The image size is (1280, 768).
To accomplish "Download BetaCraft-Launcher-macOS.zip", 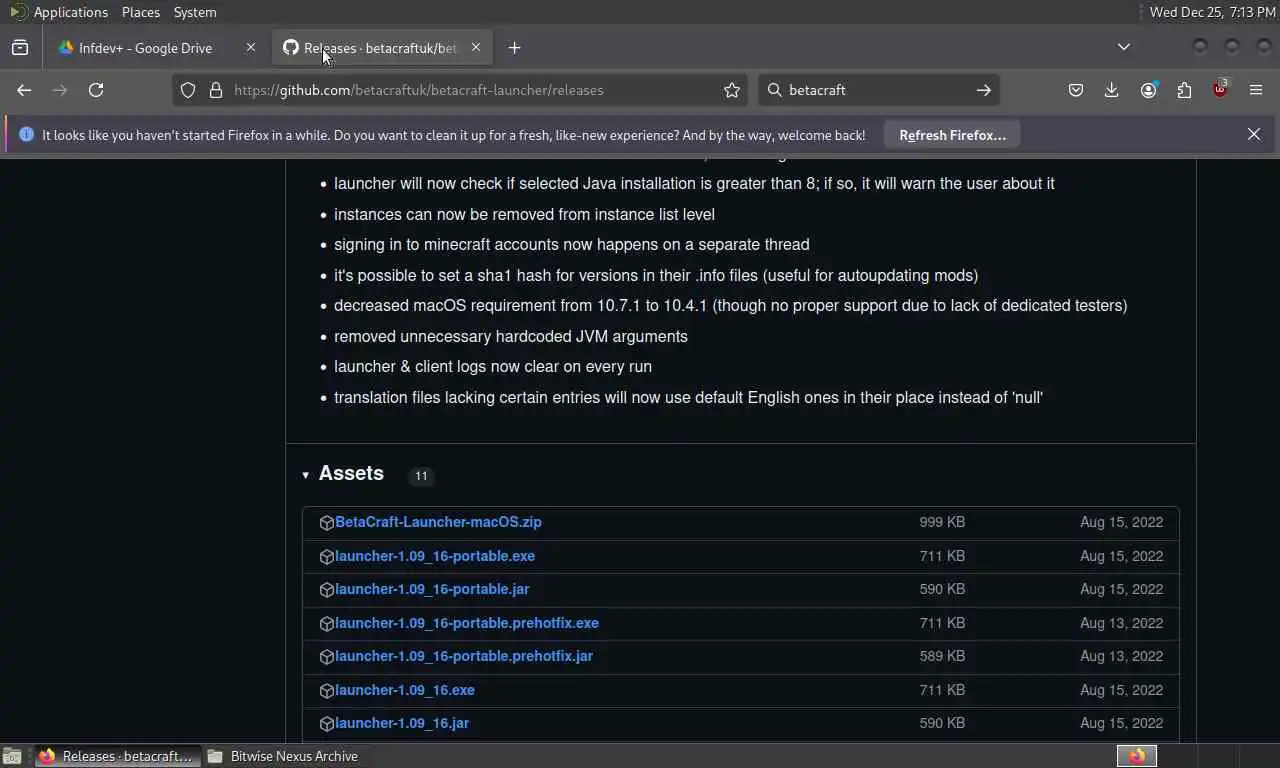I will tap(438, 522).
